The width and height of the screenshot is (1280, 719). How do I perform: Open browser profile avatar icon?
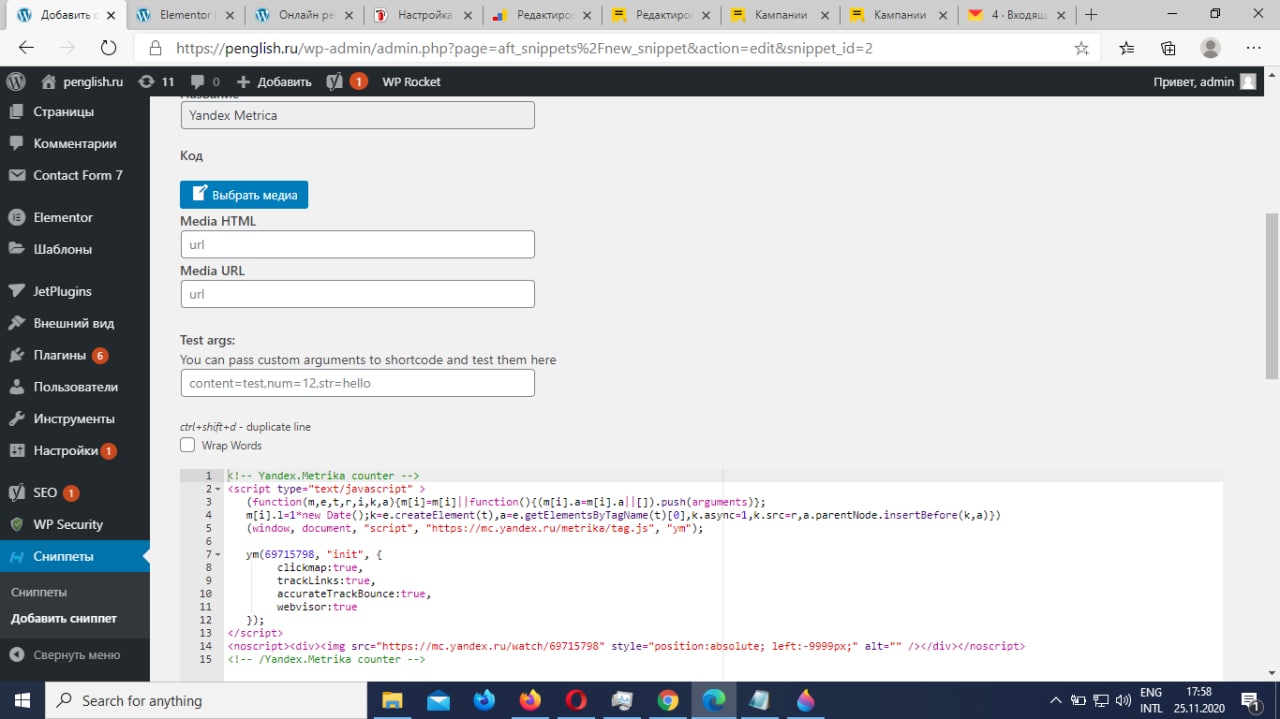click(1211, 48)
